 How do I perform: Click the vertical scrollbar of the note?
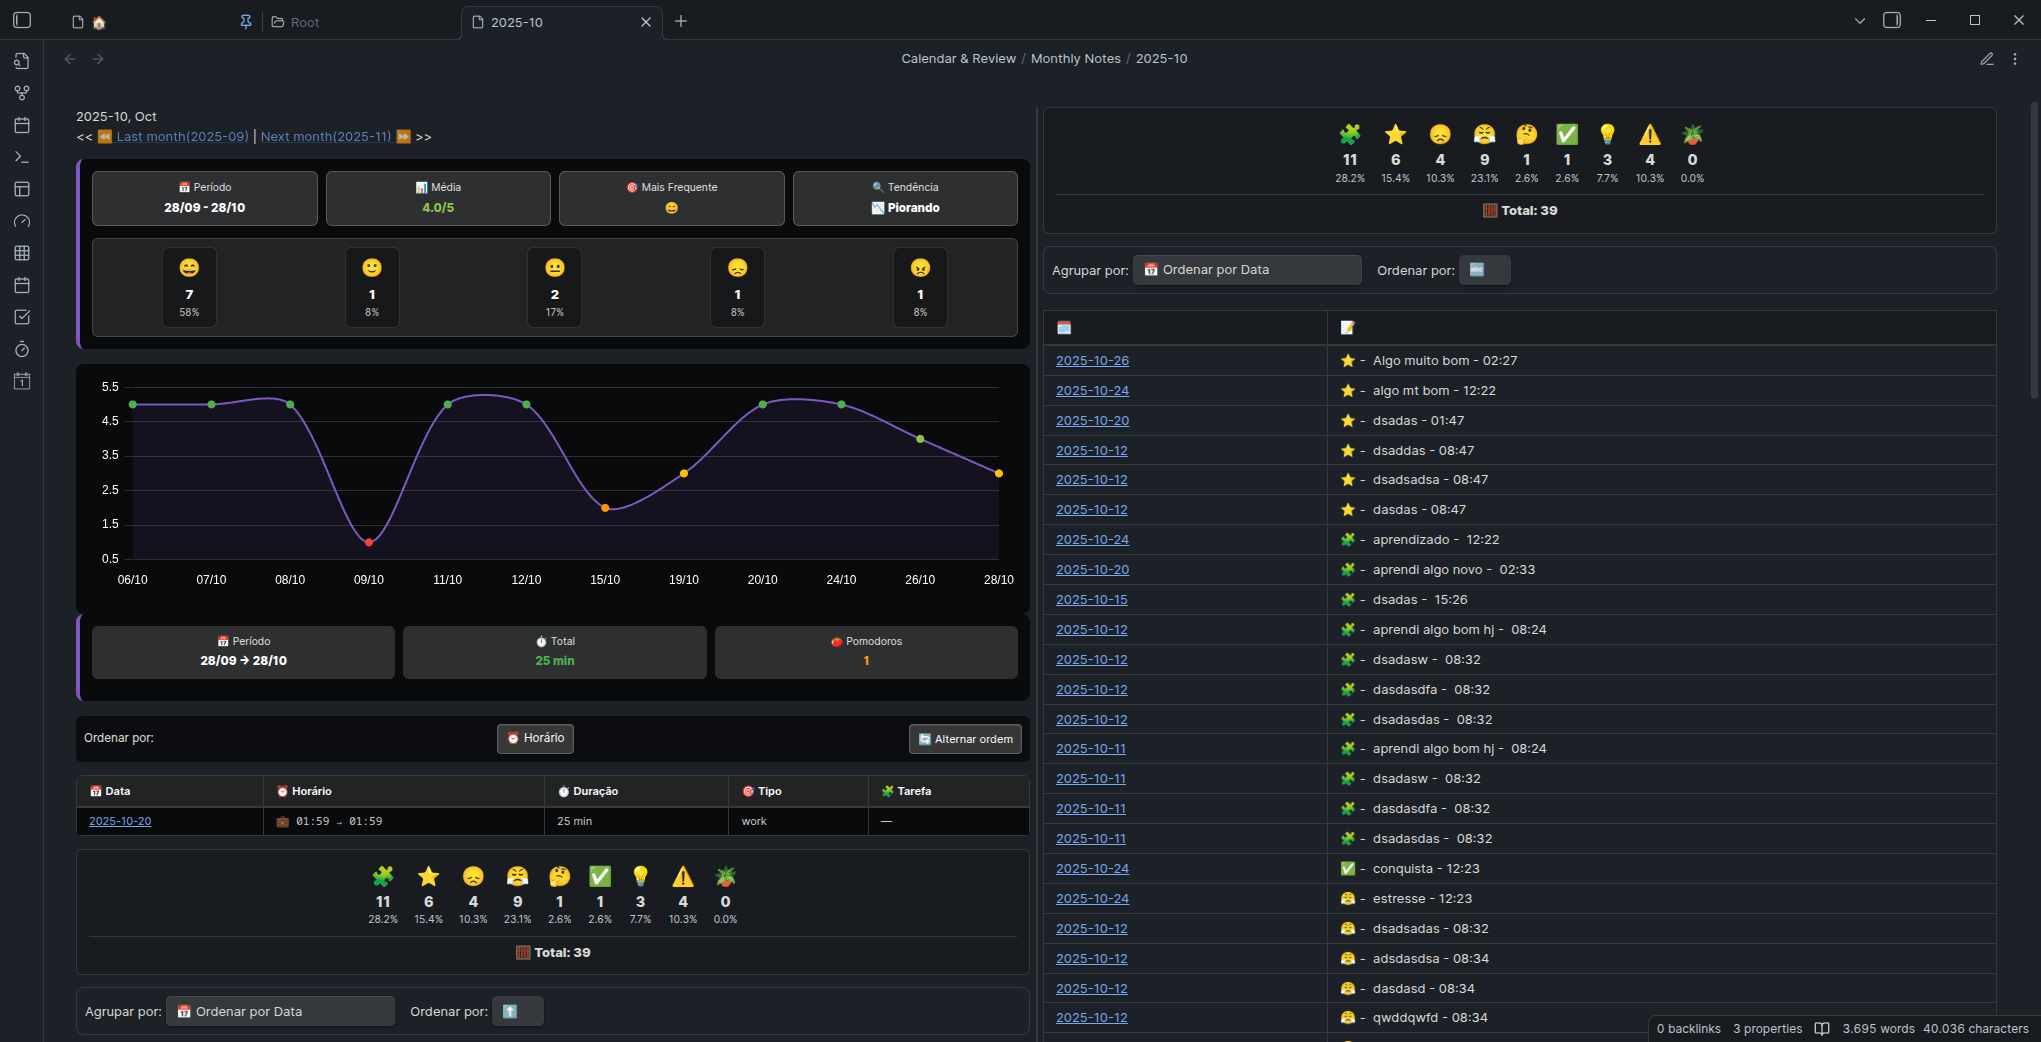click(2034, 250)
